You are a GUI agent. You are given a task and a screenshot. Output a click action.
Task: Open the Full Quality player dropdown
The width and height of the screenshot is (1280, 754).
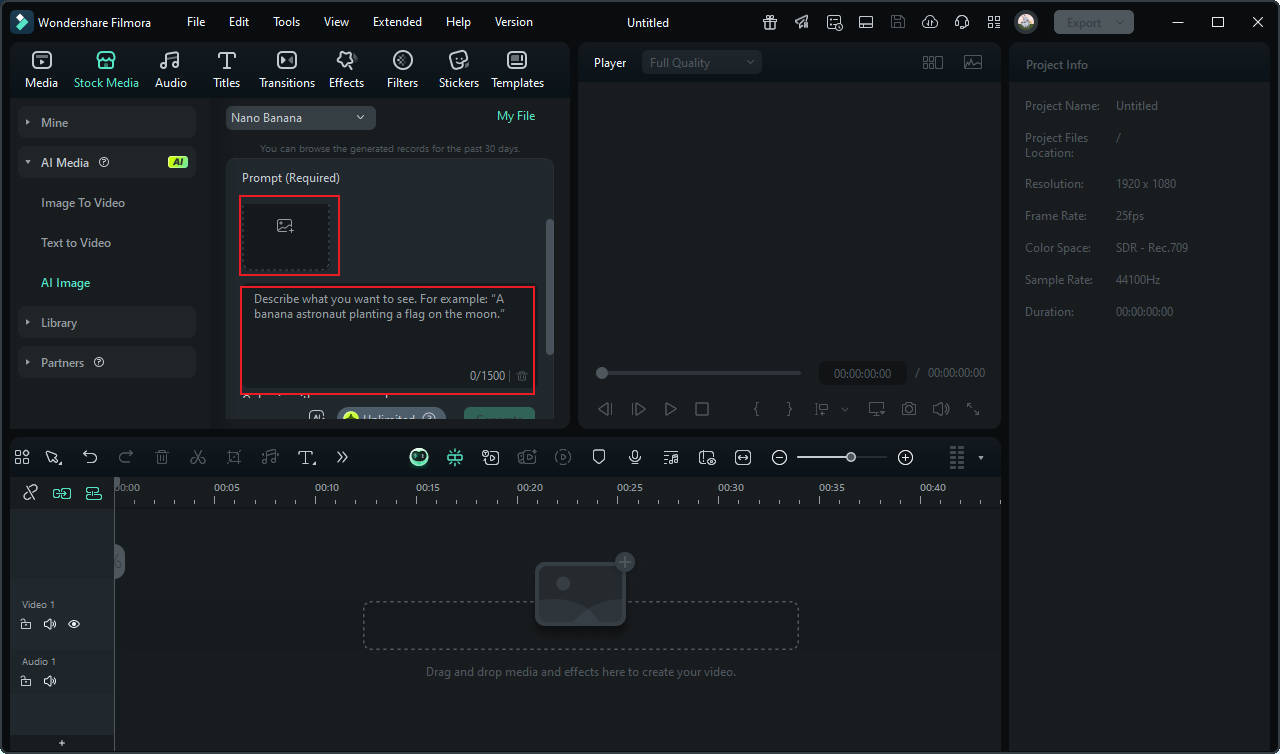click(x=702, y=63)
